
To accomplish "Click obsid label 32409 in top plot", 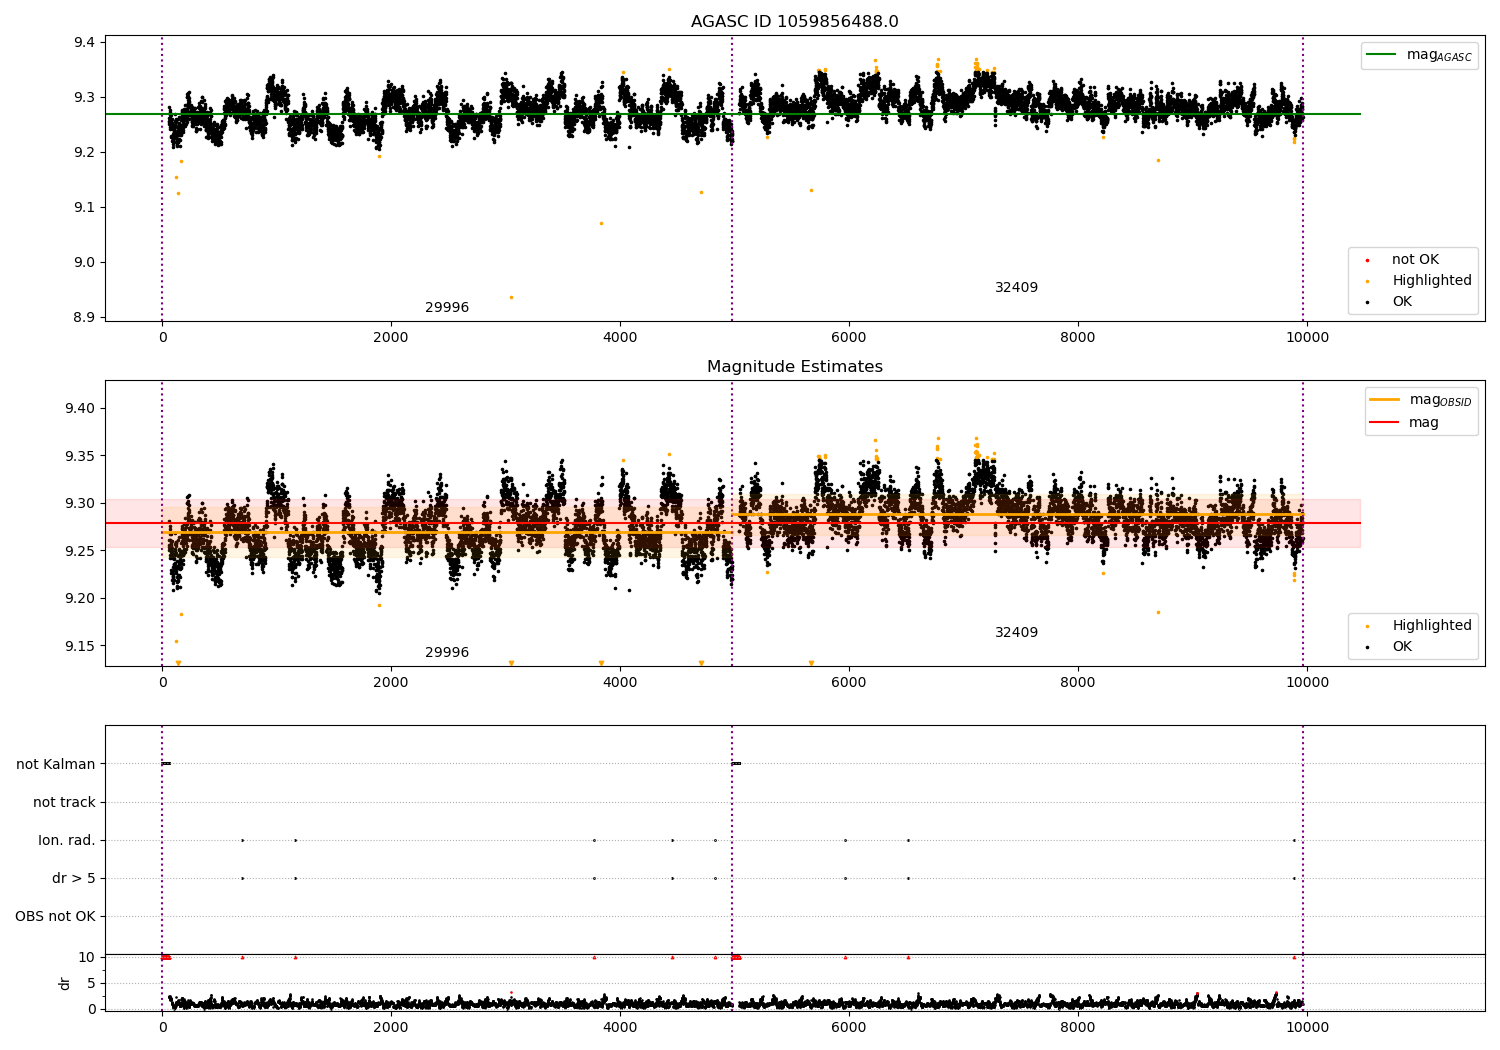I will (x=1016, y=288).
